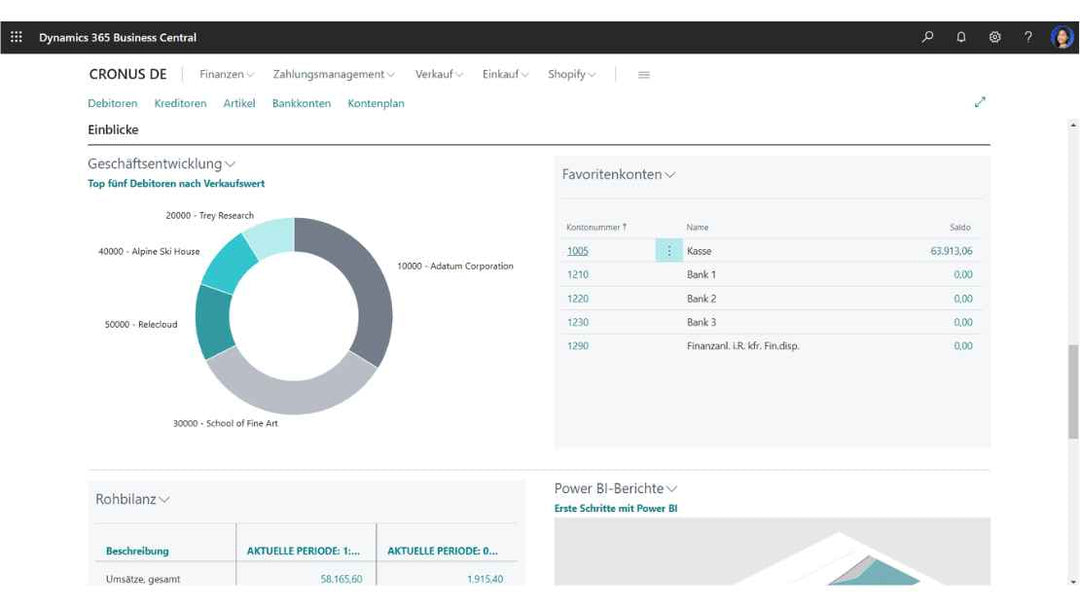Go to the Debitoren list link
The height and width of the screenshot is (607, 1080).
[112, 103]
